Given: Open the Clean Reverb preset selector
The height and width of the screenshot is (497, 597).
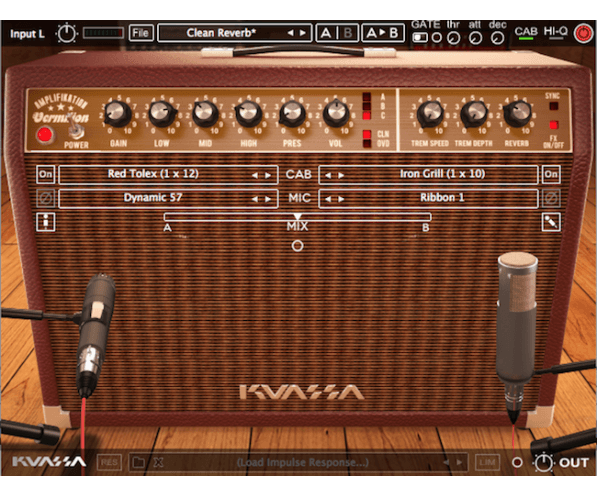Looking at the screenshot, I should click(x=235, y=33).
